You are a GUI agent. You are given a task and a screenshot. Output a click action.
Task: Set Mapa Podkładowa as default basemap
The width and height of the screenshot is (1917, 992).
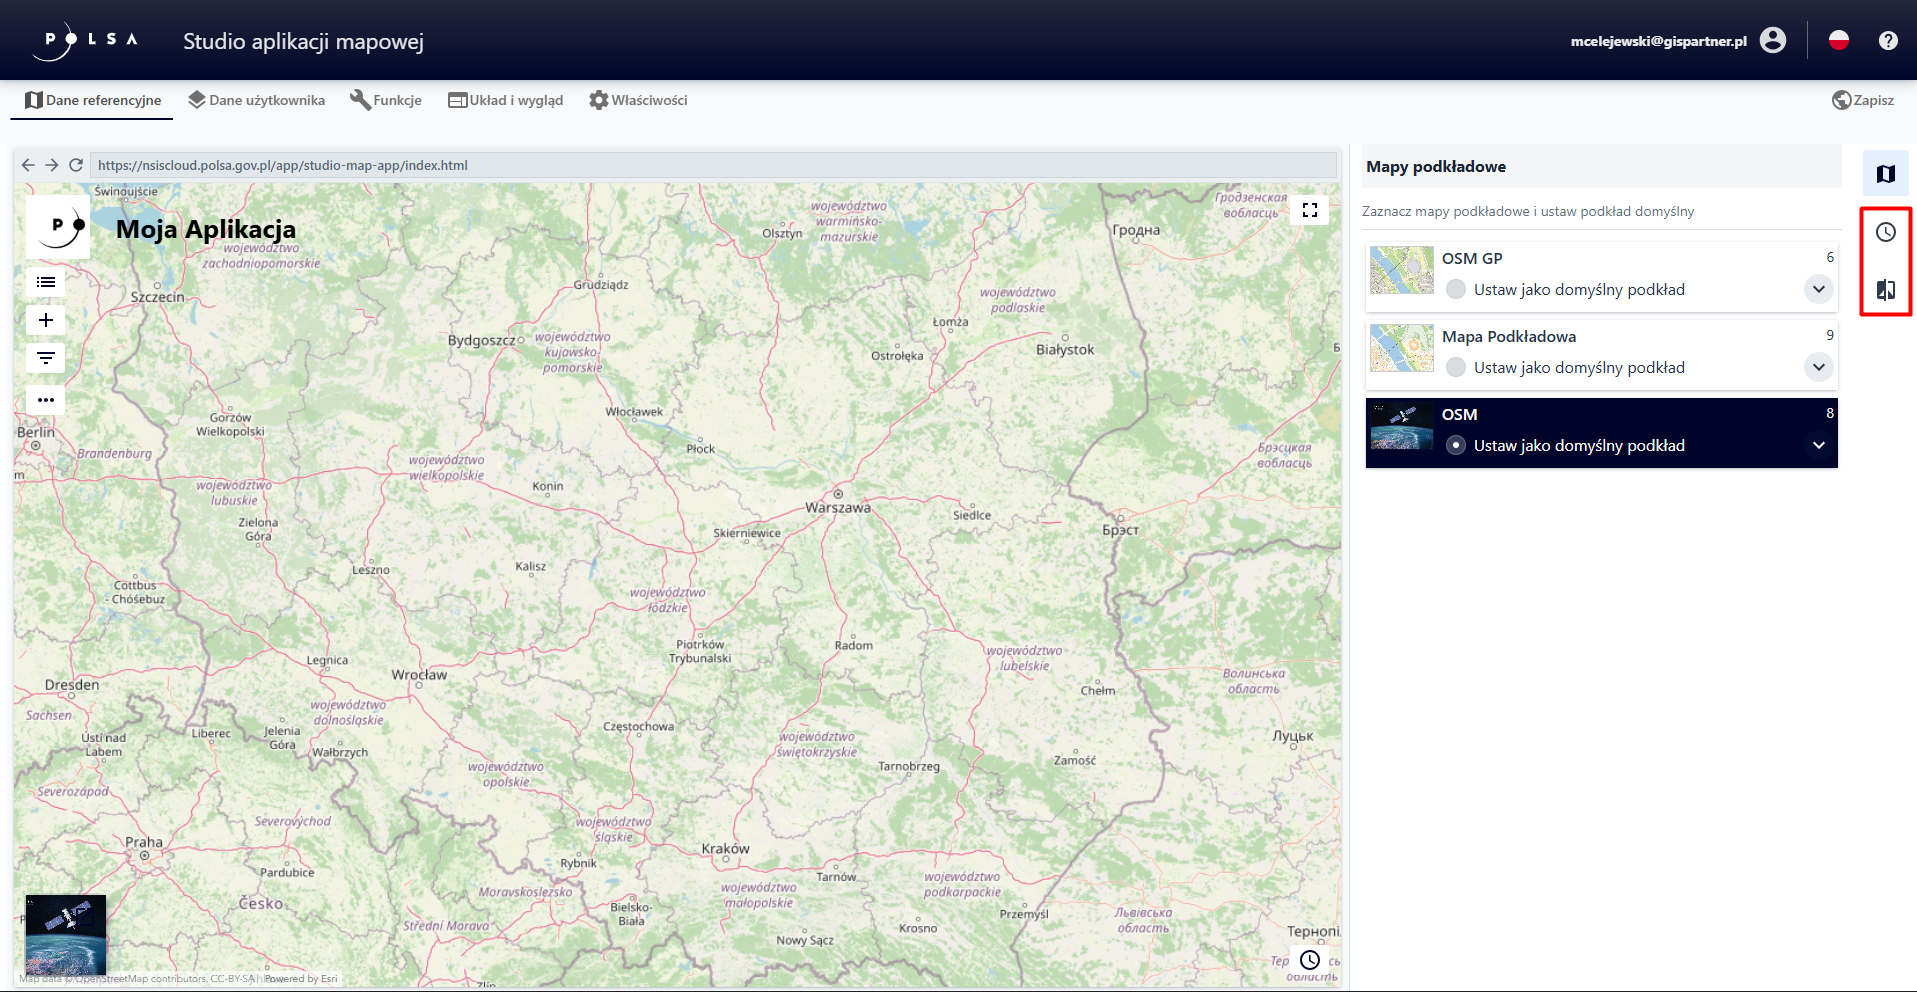pyautogui.click(x=1456, y=368)
